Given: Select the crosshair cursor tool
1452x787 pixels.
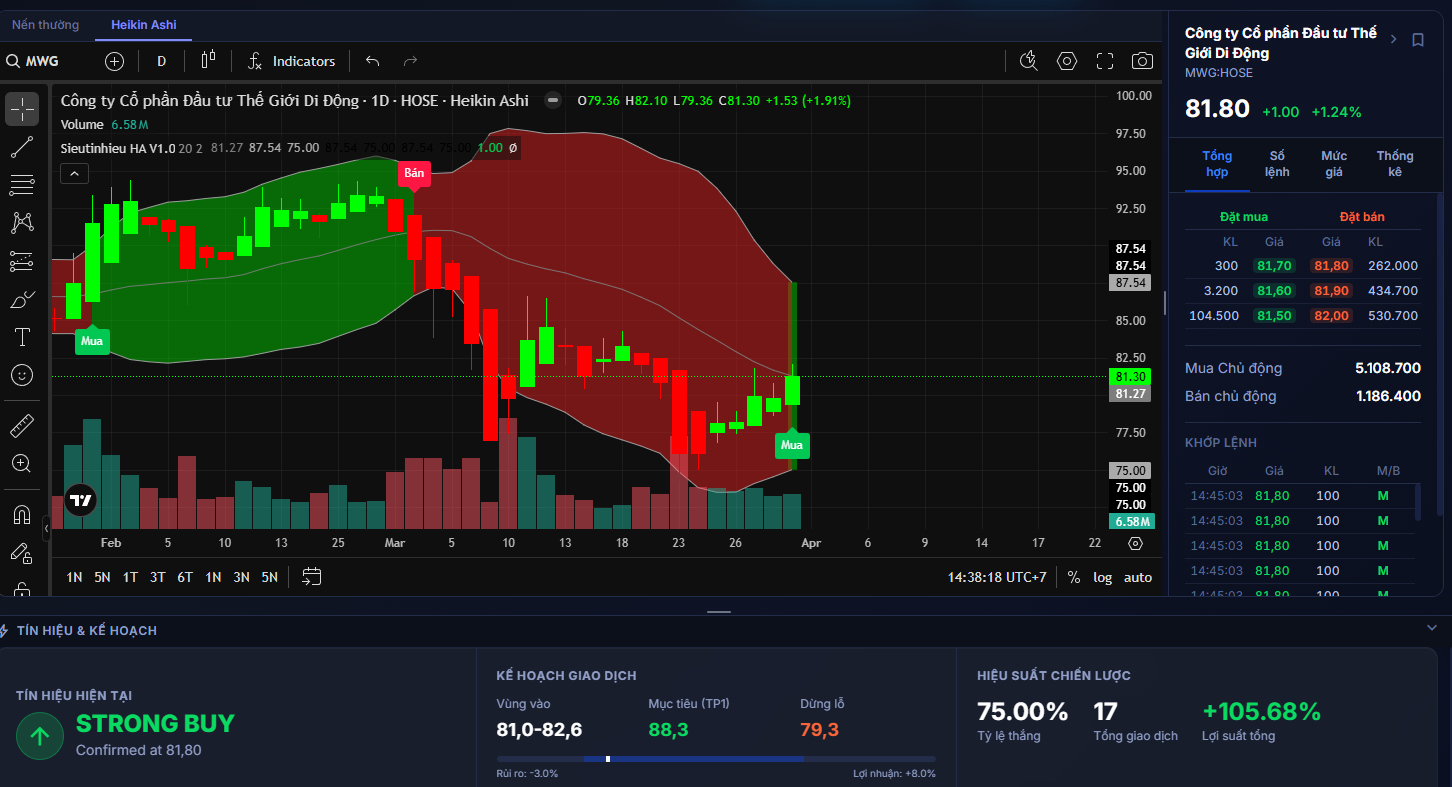Looking at the screenshot, I should pyautogui.click(x=22, y=109).
